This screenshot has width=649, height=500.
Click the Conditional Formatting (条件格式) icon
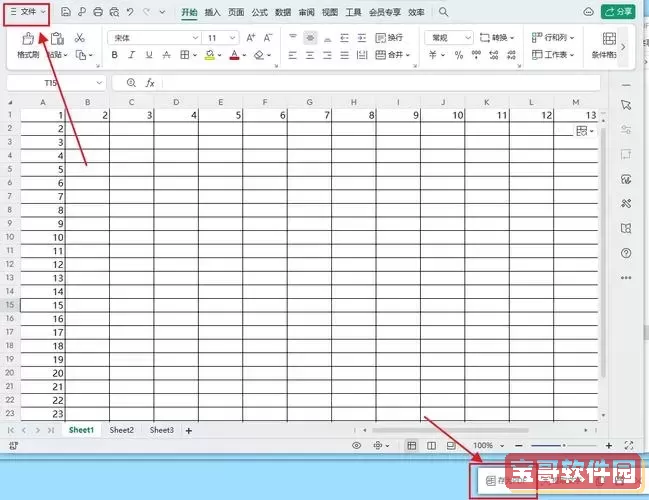pos(609,38)
